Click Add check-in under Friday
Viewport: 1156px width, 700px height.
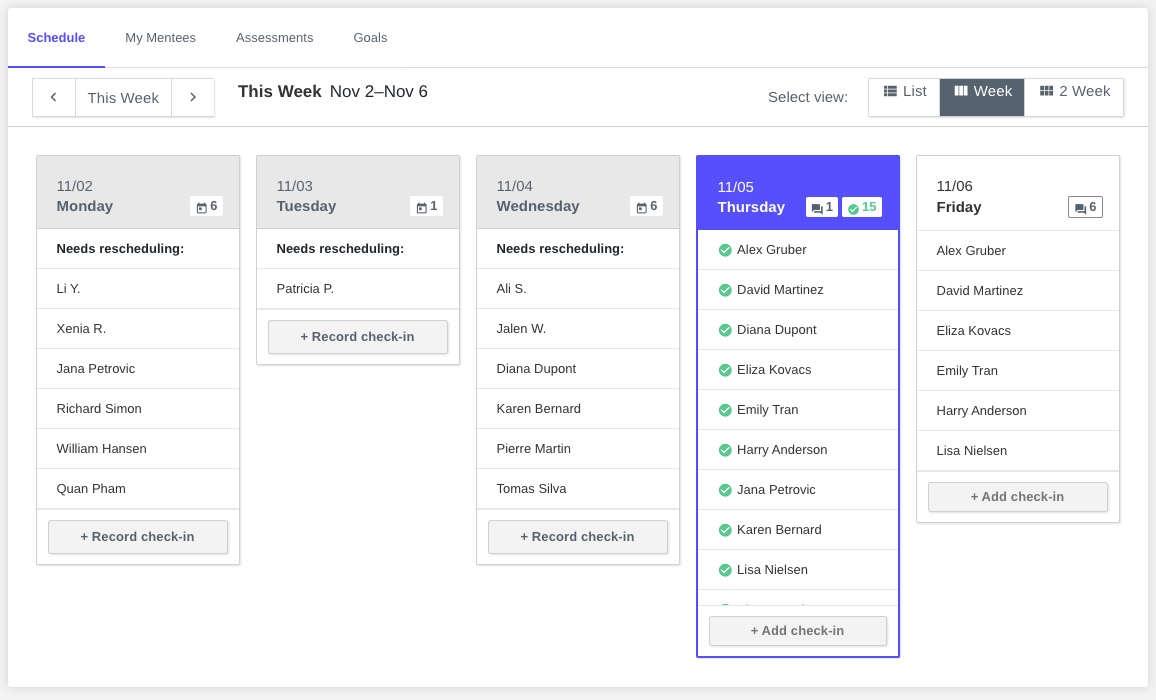pos(1018,497)
